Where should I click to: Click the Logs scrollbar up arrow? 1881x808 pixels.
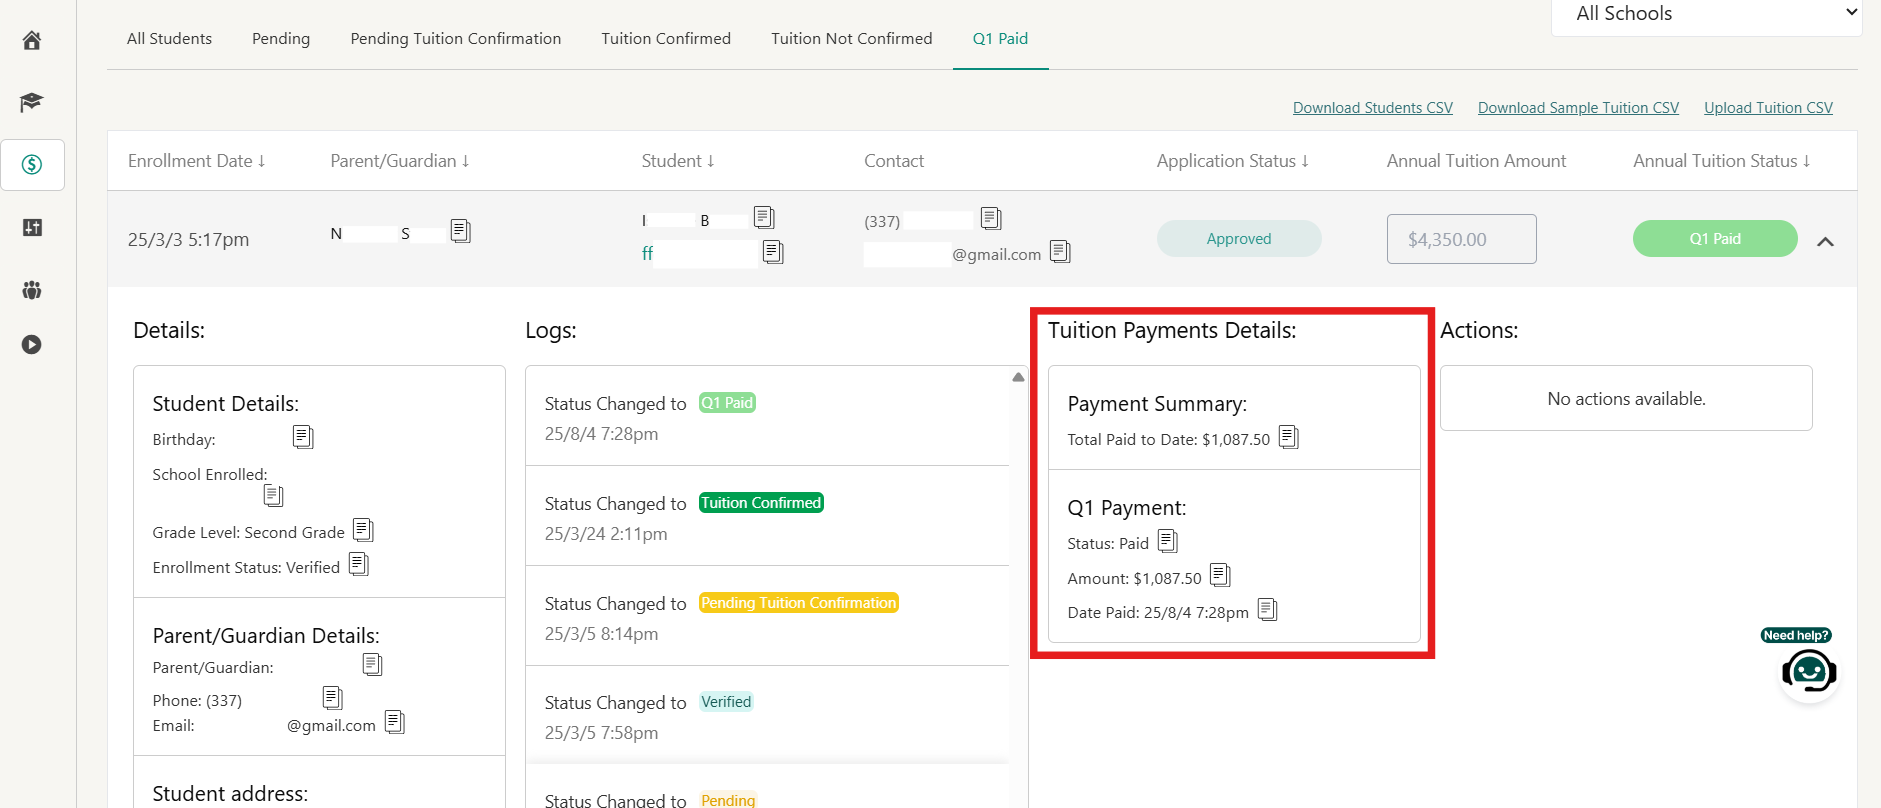click(x=1018, y=377)
